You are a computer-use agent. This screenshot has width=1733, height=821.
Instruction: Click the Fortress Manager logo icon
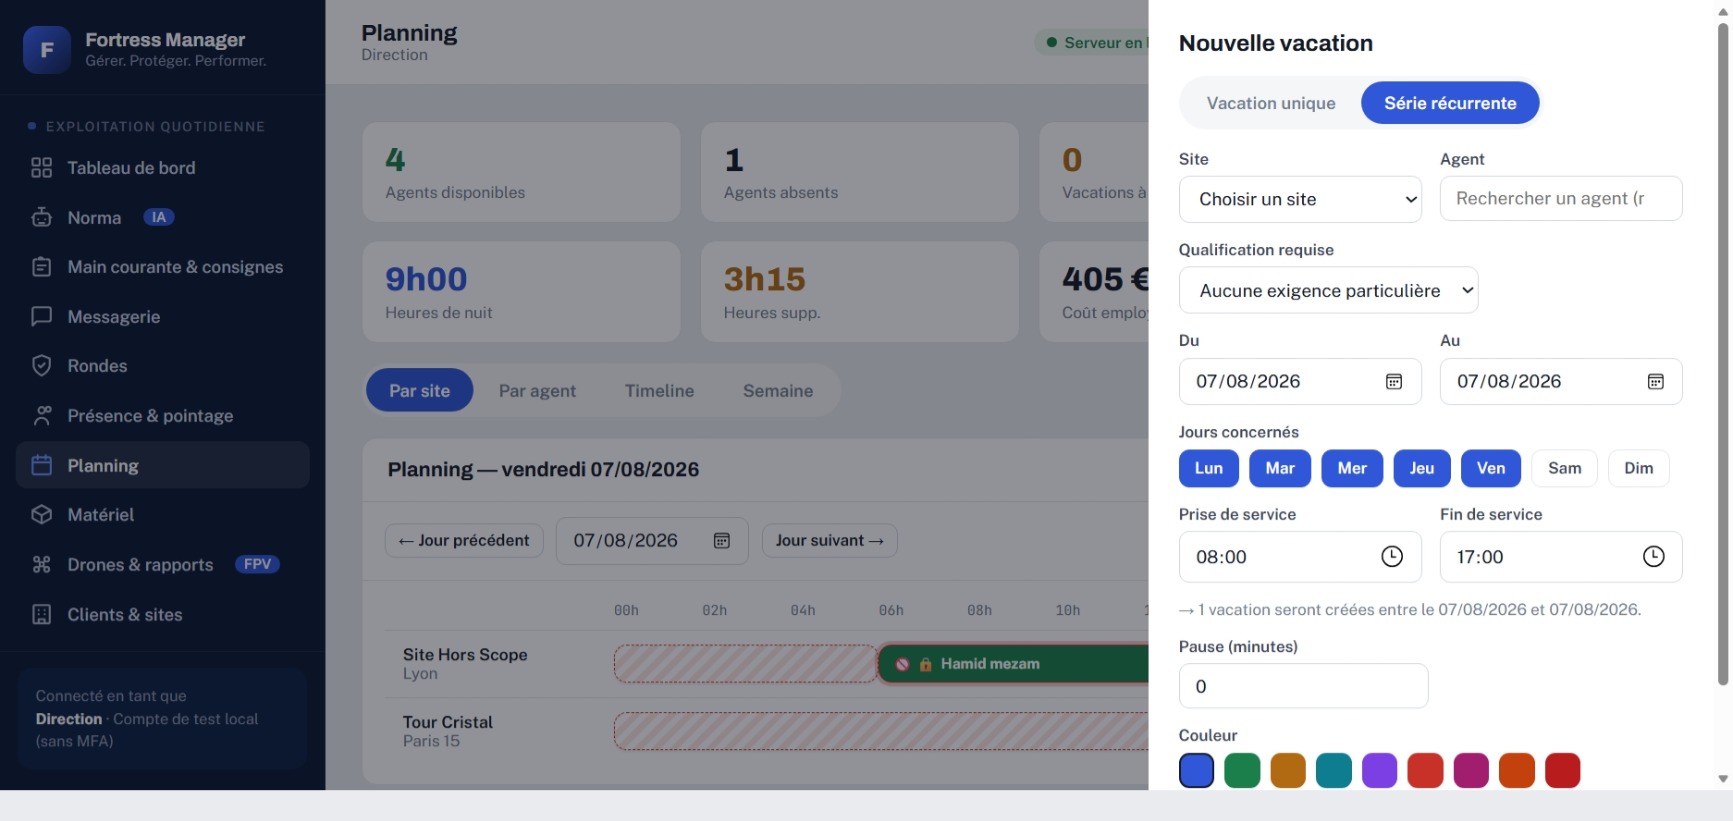coord(46,50)
